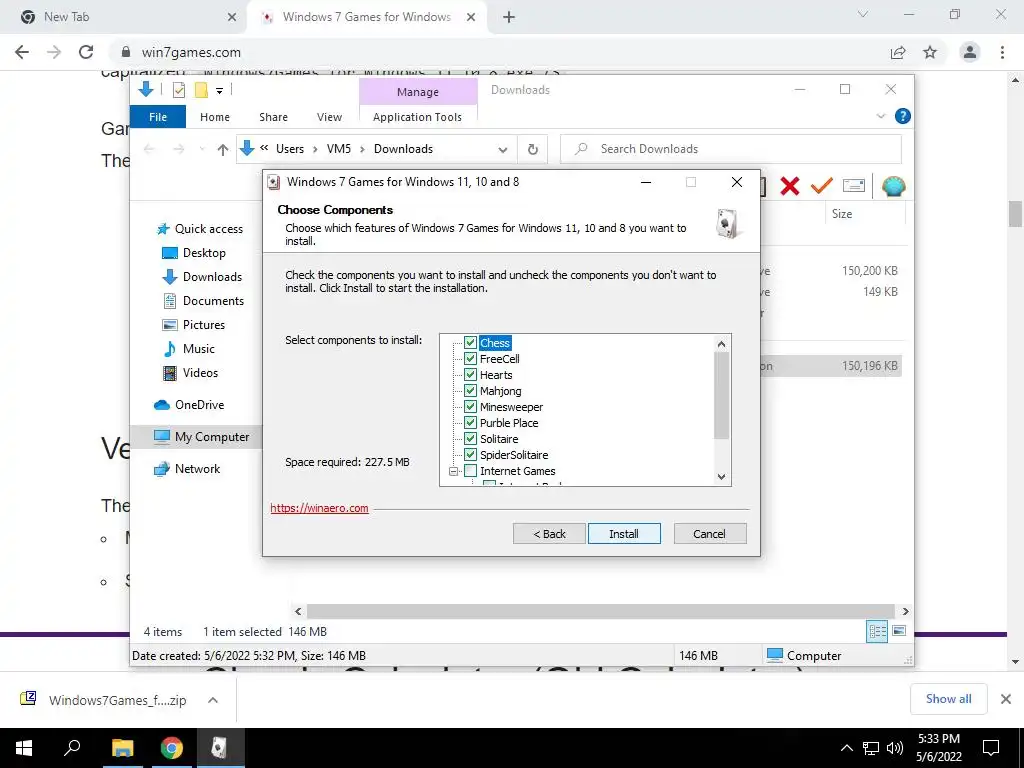Open Explorer help icon

(x=903, y=116)
